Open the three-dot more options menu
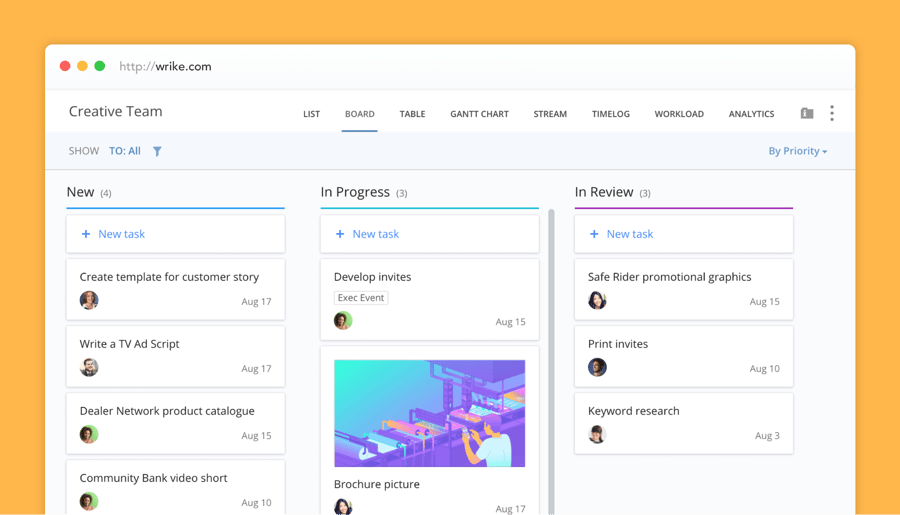Viewport: 900px width, 515px height. (832, 114)
